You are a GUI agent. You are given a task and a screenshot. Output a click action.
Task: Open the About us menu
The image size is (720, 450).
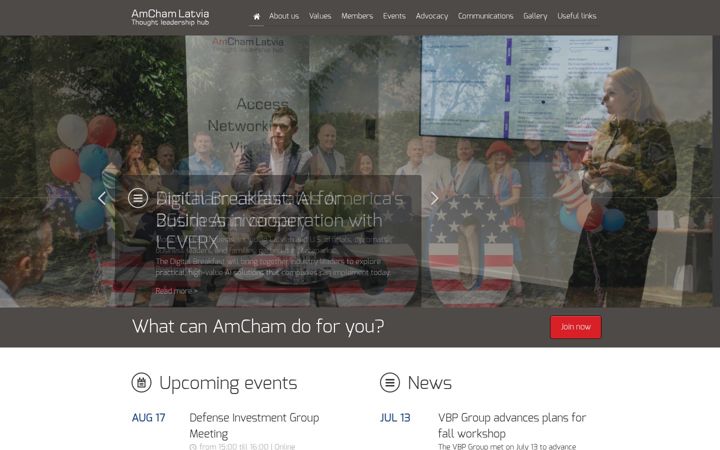(284, 16)
